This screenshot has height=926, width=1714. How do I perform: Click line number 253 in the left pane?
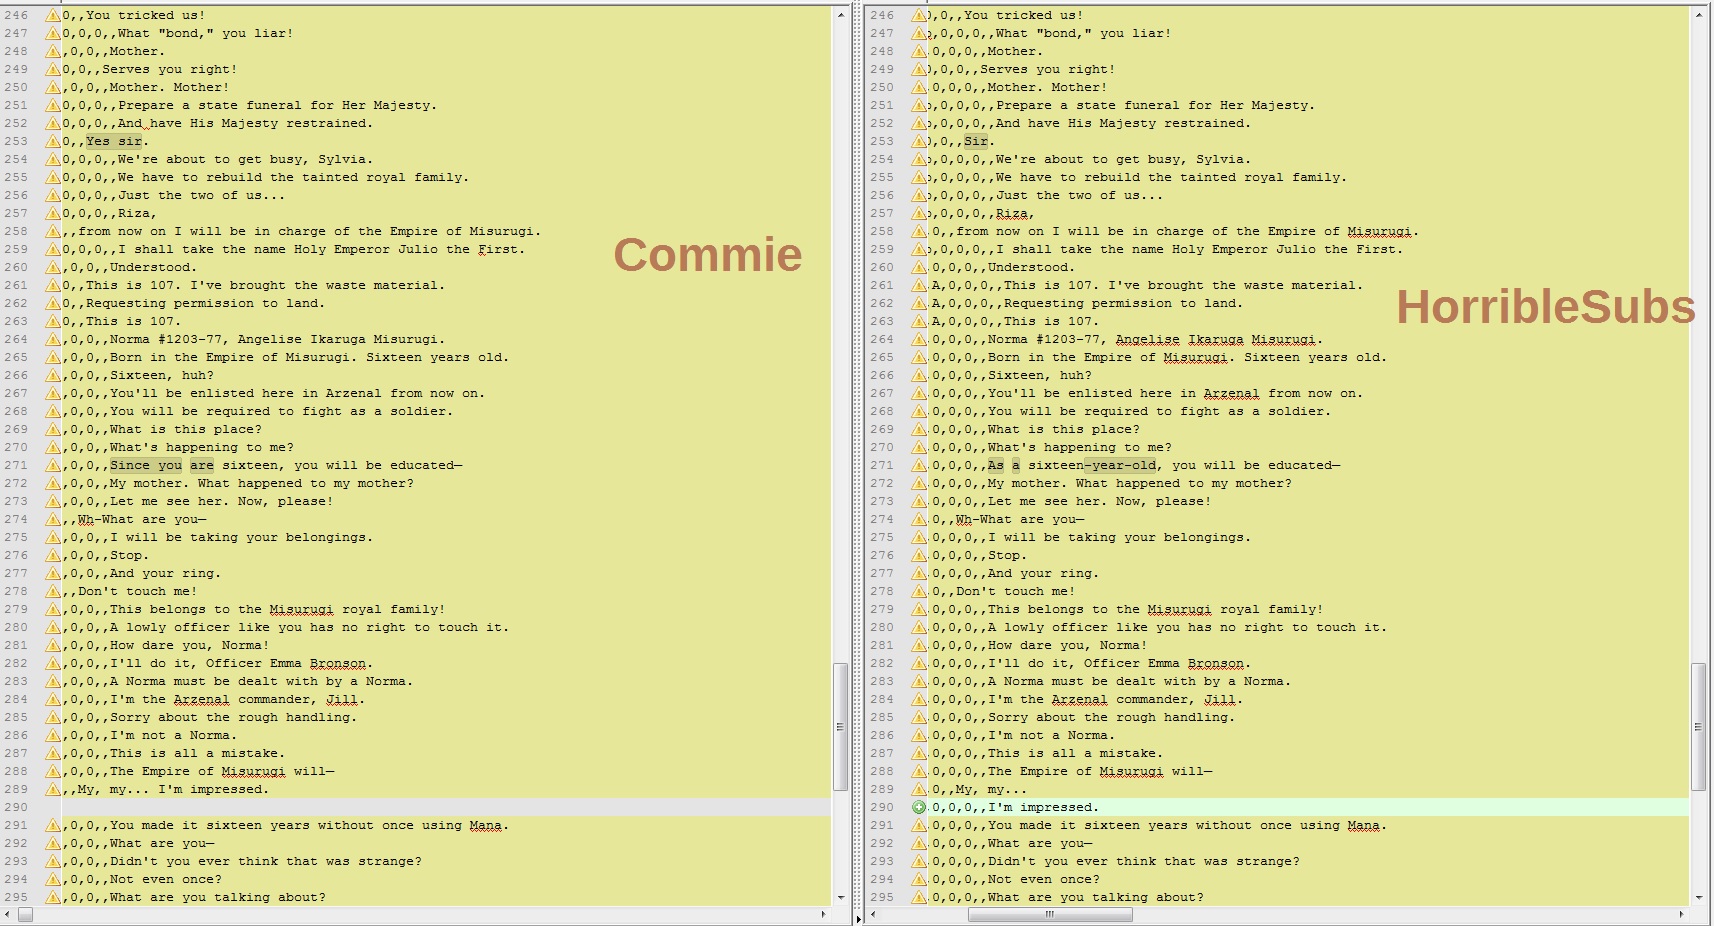(x=15, y=141)
